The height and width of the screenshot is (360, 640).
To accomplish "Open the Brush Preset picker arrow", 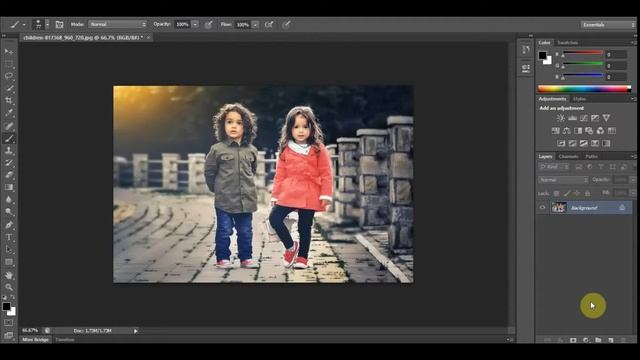I will [x=47, y=24].
